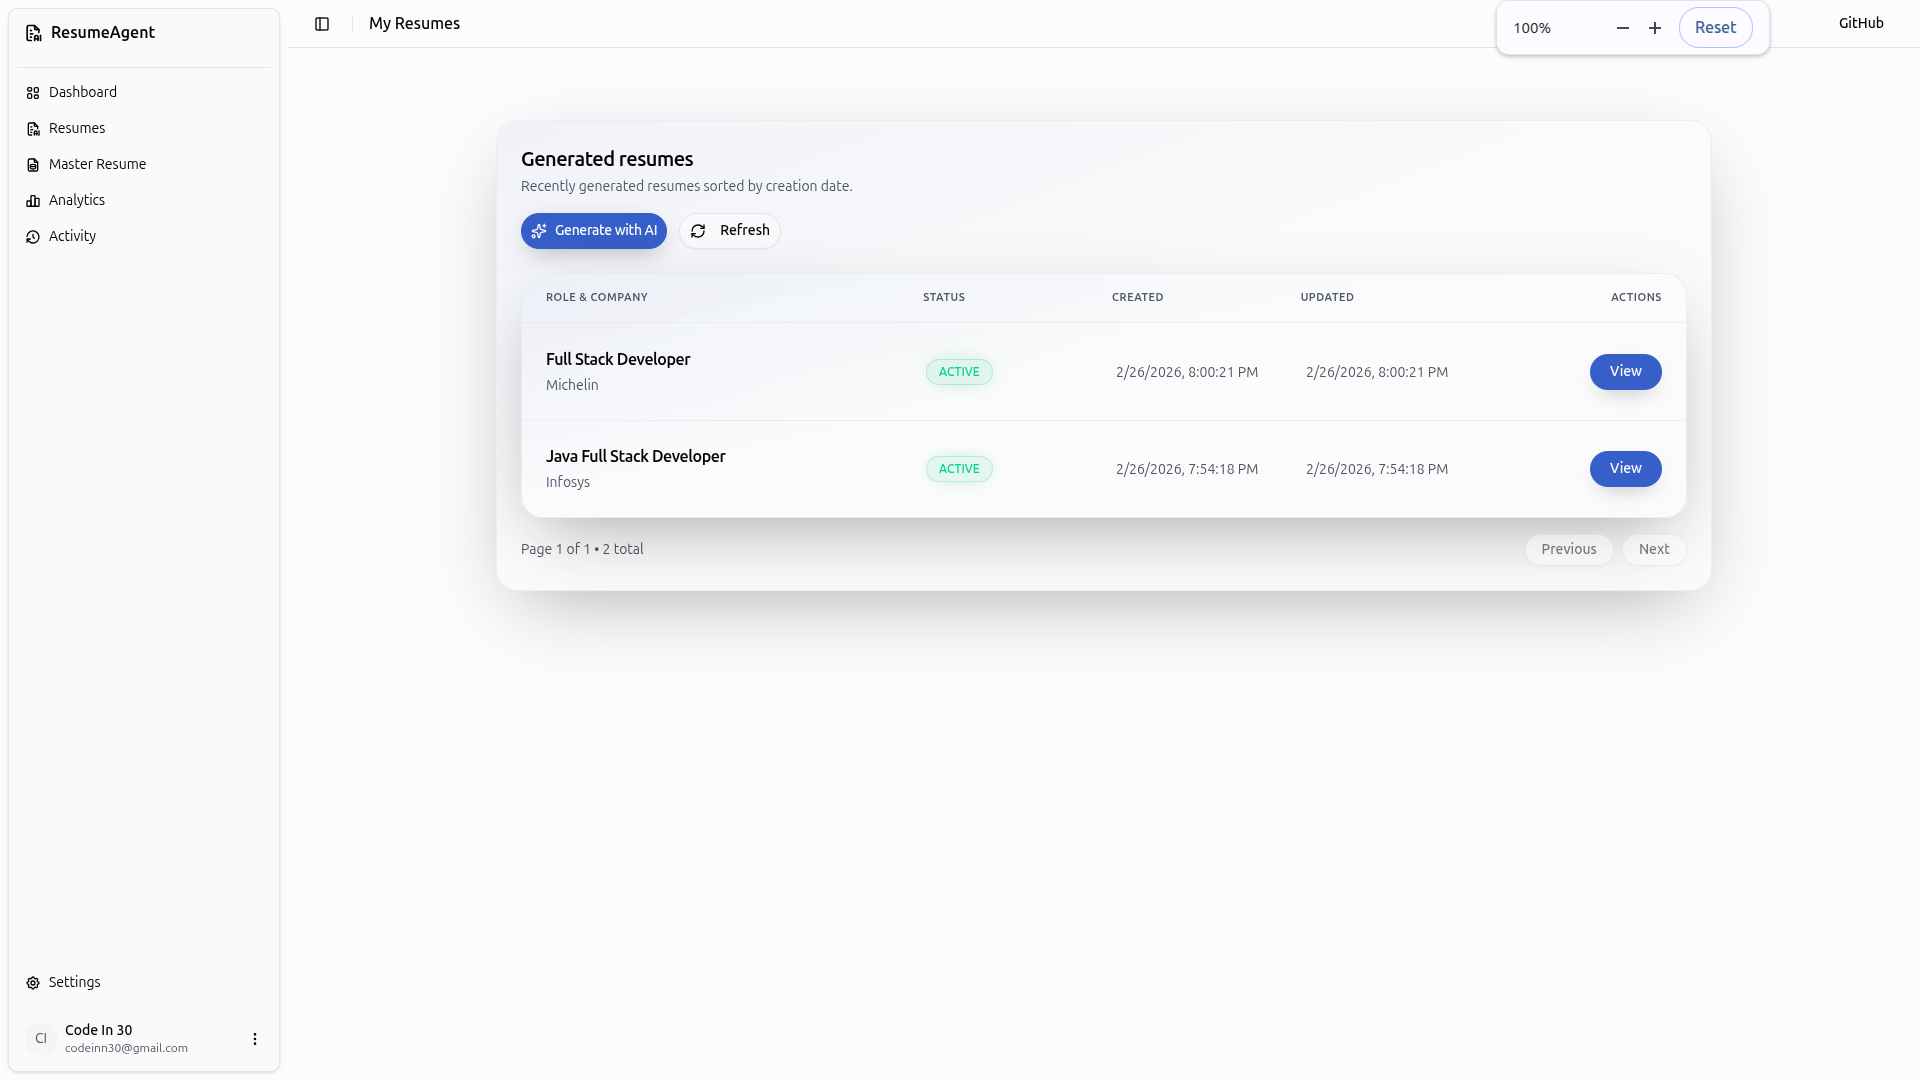This screenshot has height=1080, width=1920.
Task: Click Generate with AI button
Action: (x=594, y=231)
